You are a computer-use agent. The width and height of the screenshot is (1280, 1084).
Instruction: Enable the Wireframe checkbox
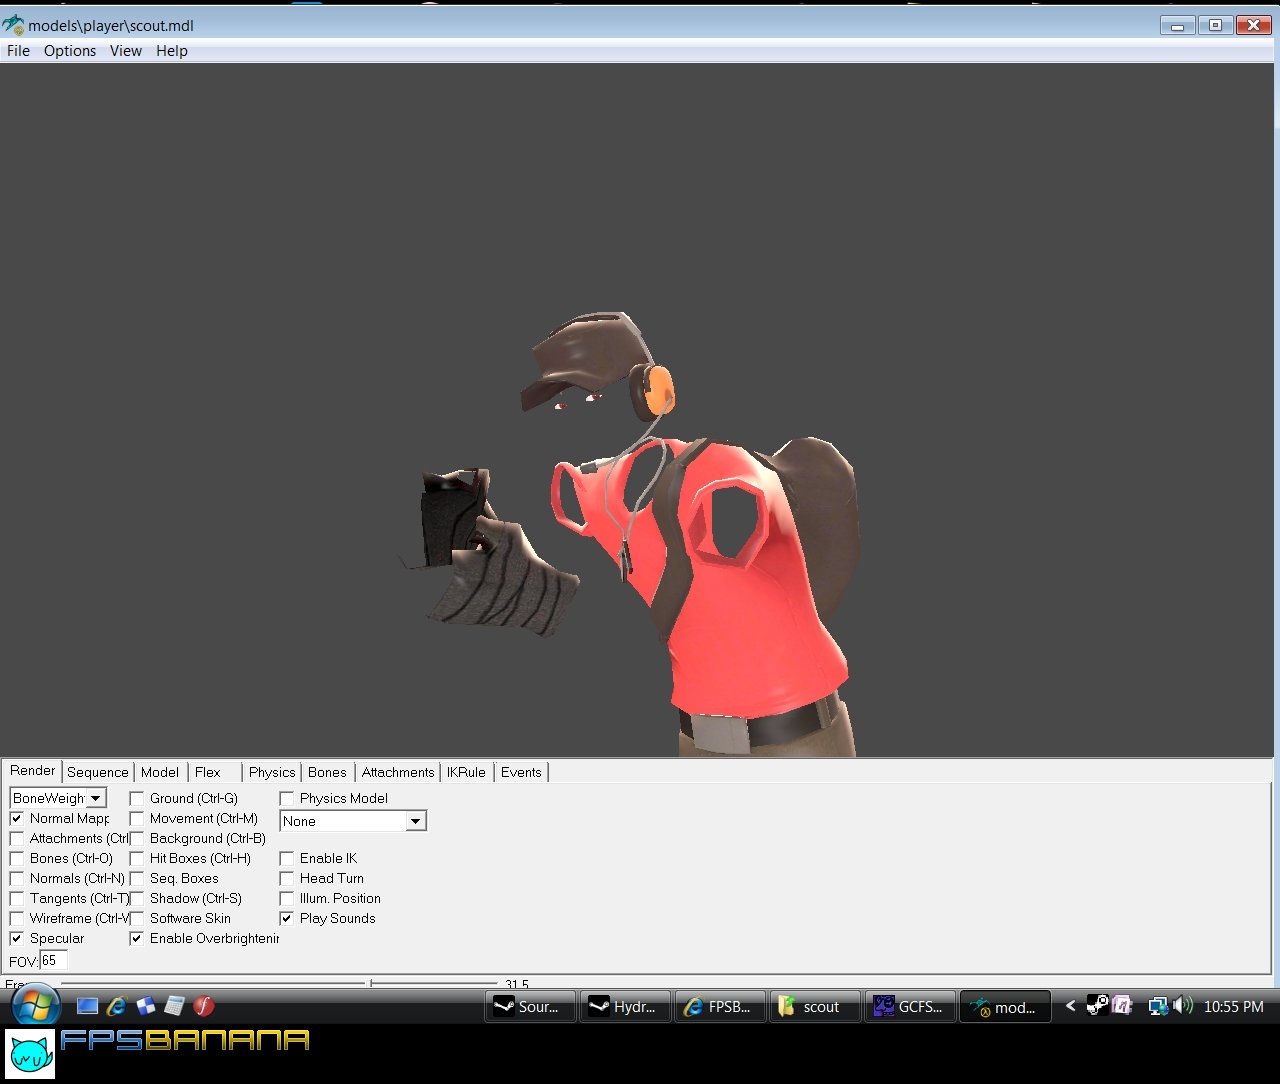point(17,918)
